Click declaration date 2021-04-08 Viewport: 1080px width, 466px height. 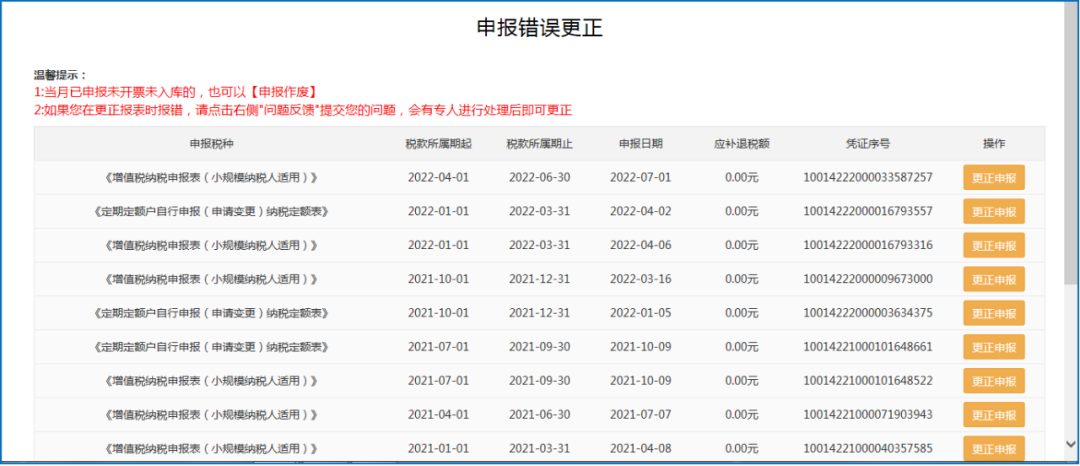point(641,448)
